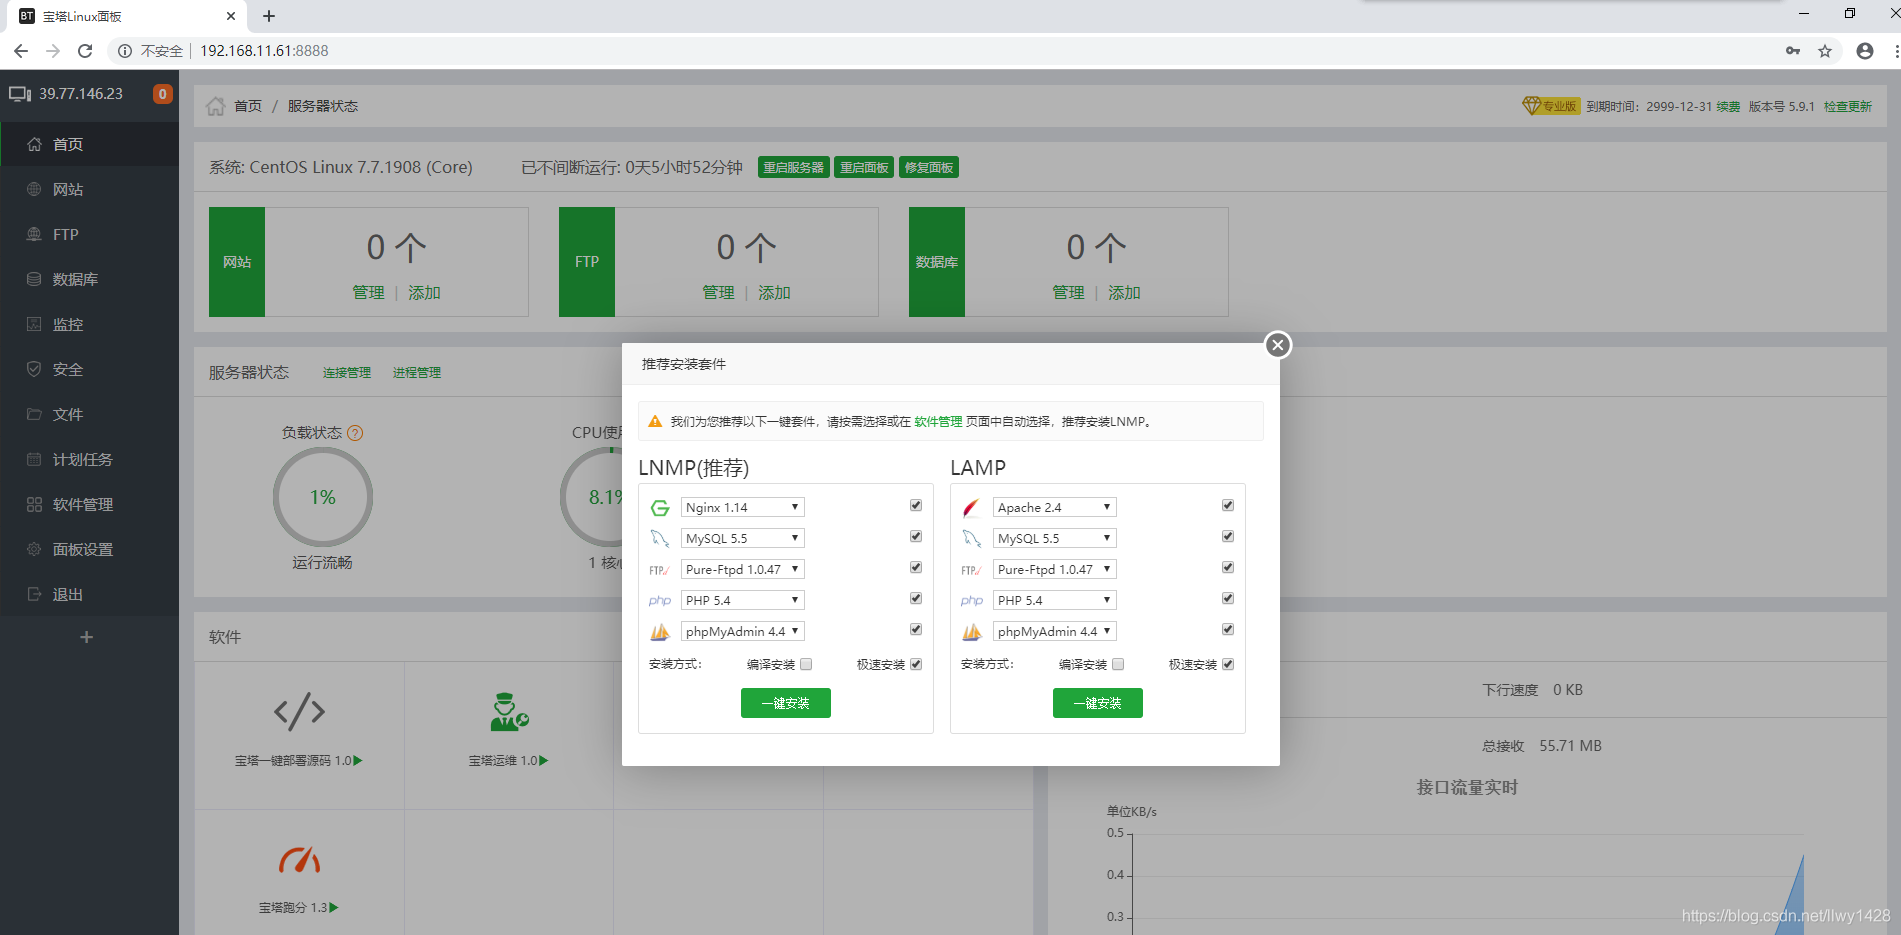This screenshot has width=1901, height=935.
Task: Open 数据库 (Database) in sidebar
Action: coord(89,279)
